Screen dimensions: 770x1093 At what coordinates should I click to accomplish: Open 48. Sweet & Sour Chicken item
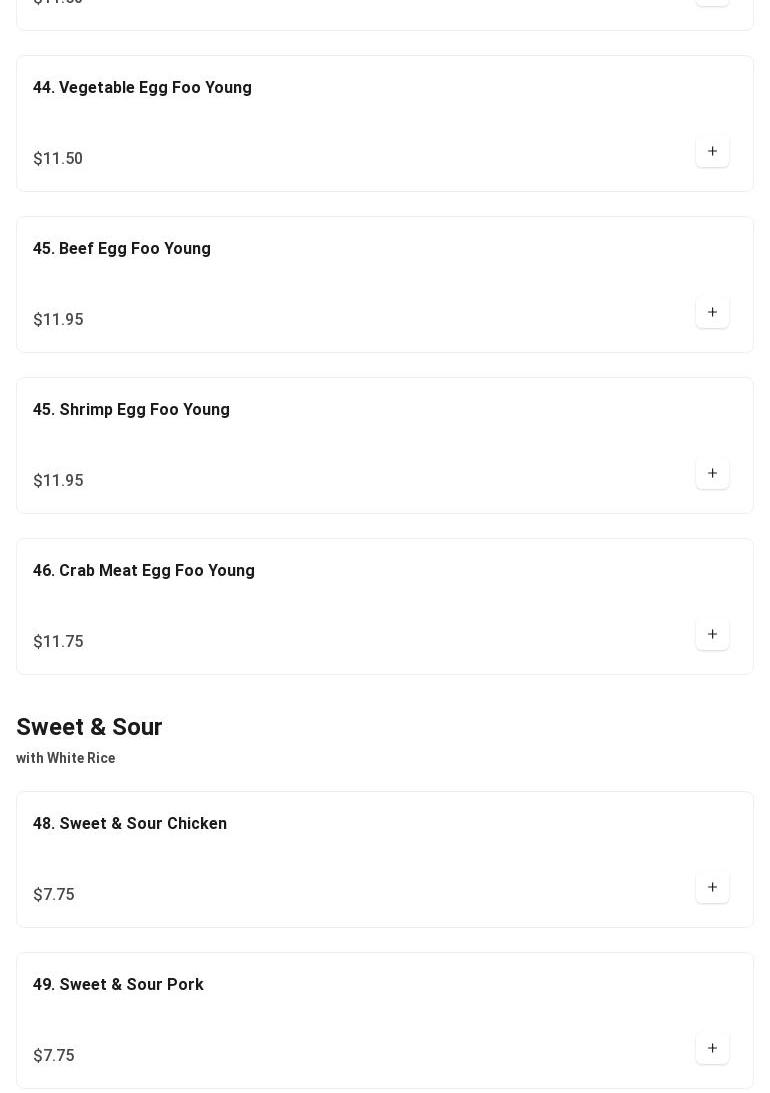point(129,824)
